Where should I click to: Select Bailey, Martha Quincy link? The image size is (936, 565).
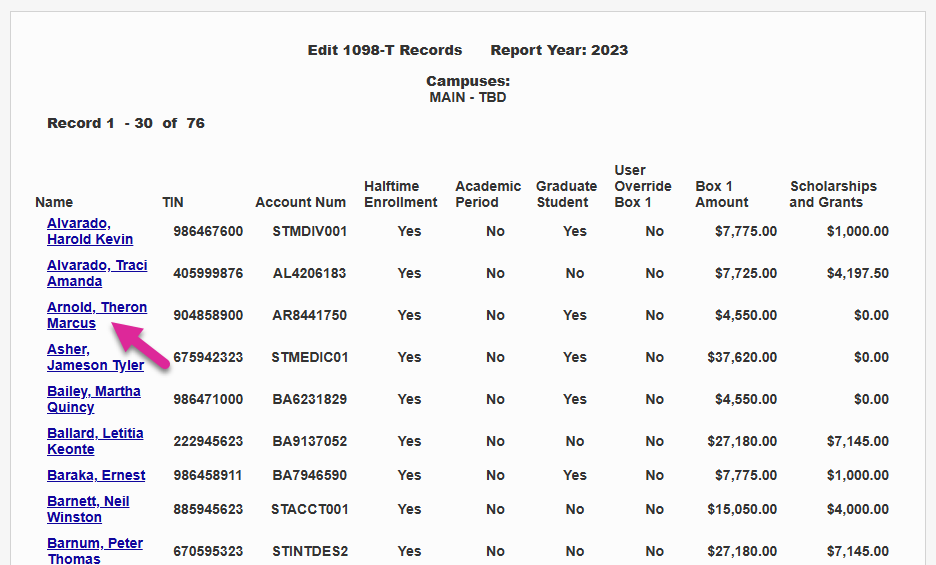pyautogui.click(x=93, y=399)
